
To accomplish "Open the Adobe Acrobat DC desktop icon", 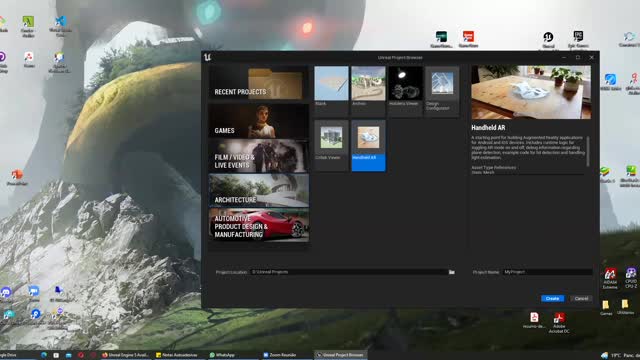I will 559,322.
